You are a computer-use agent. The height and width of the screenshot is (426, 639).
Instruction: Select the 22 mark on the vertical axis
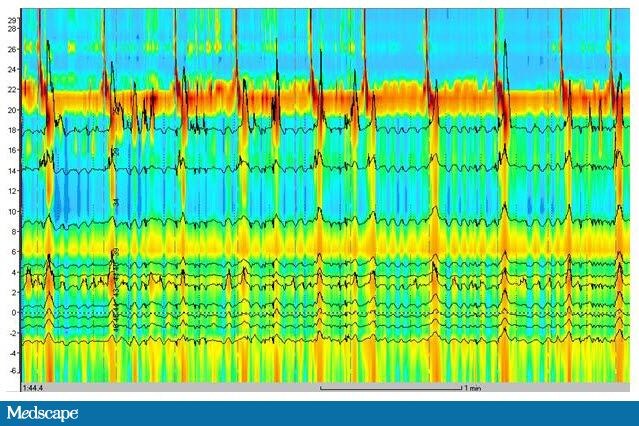pos(12,90)
